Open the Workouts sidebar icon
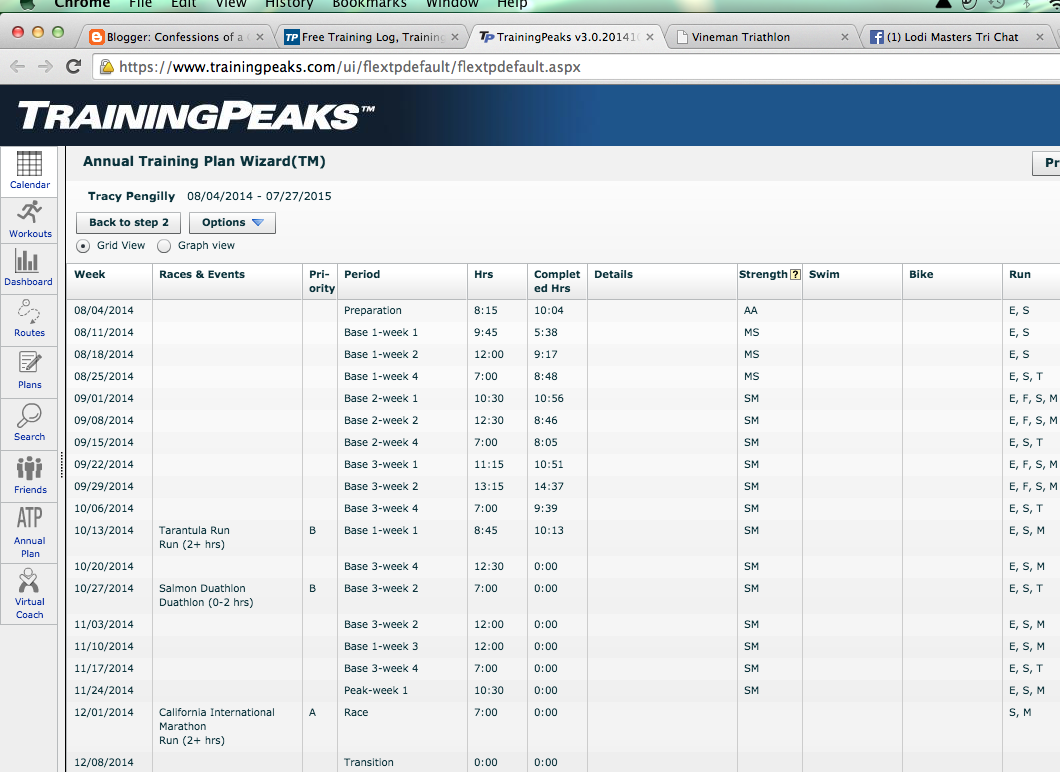The width and height of the screenshot is (1060, 772). (x=29, y=220)
